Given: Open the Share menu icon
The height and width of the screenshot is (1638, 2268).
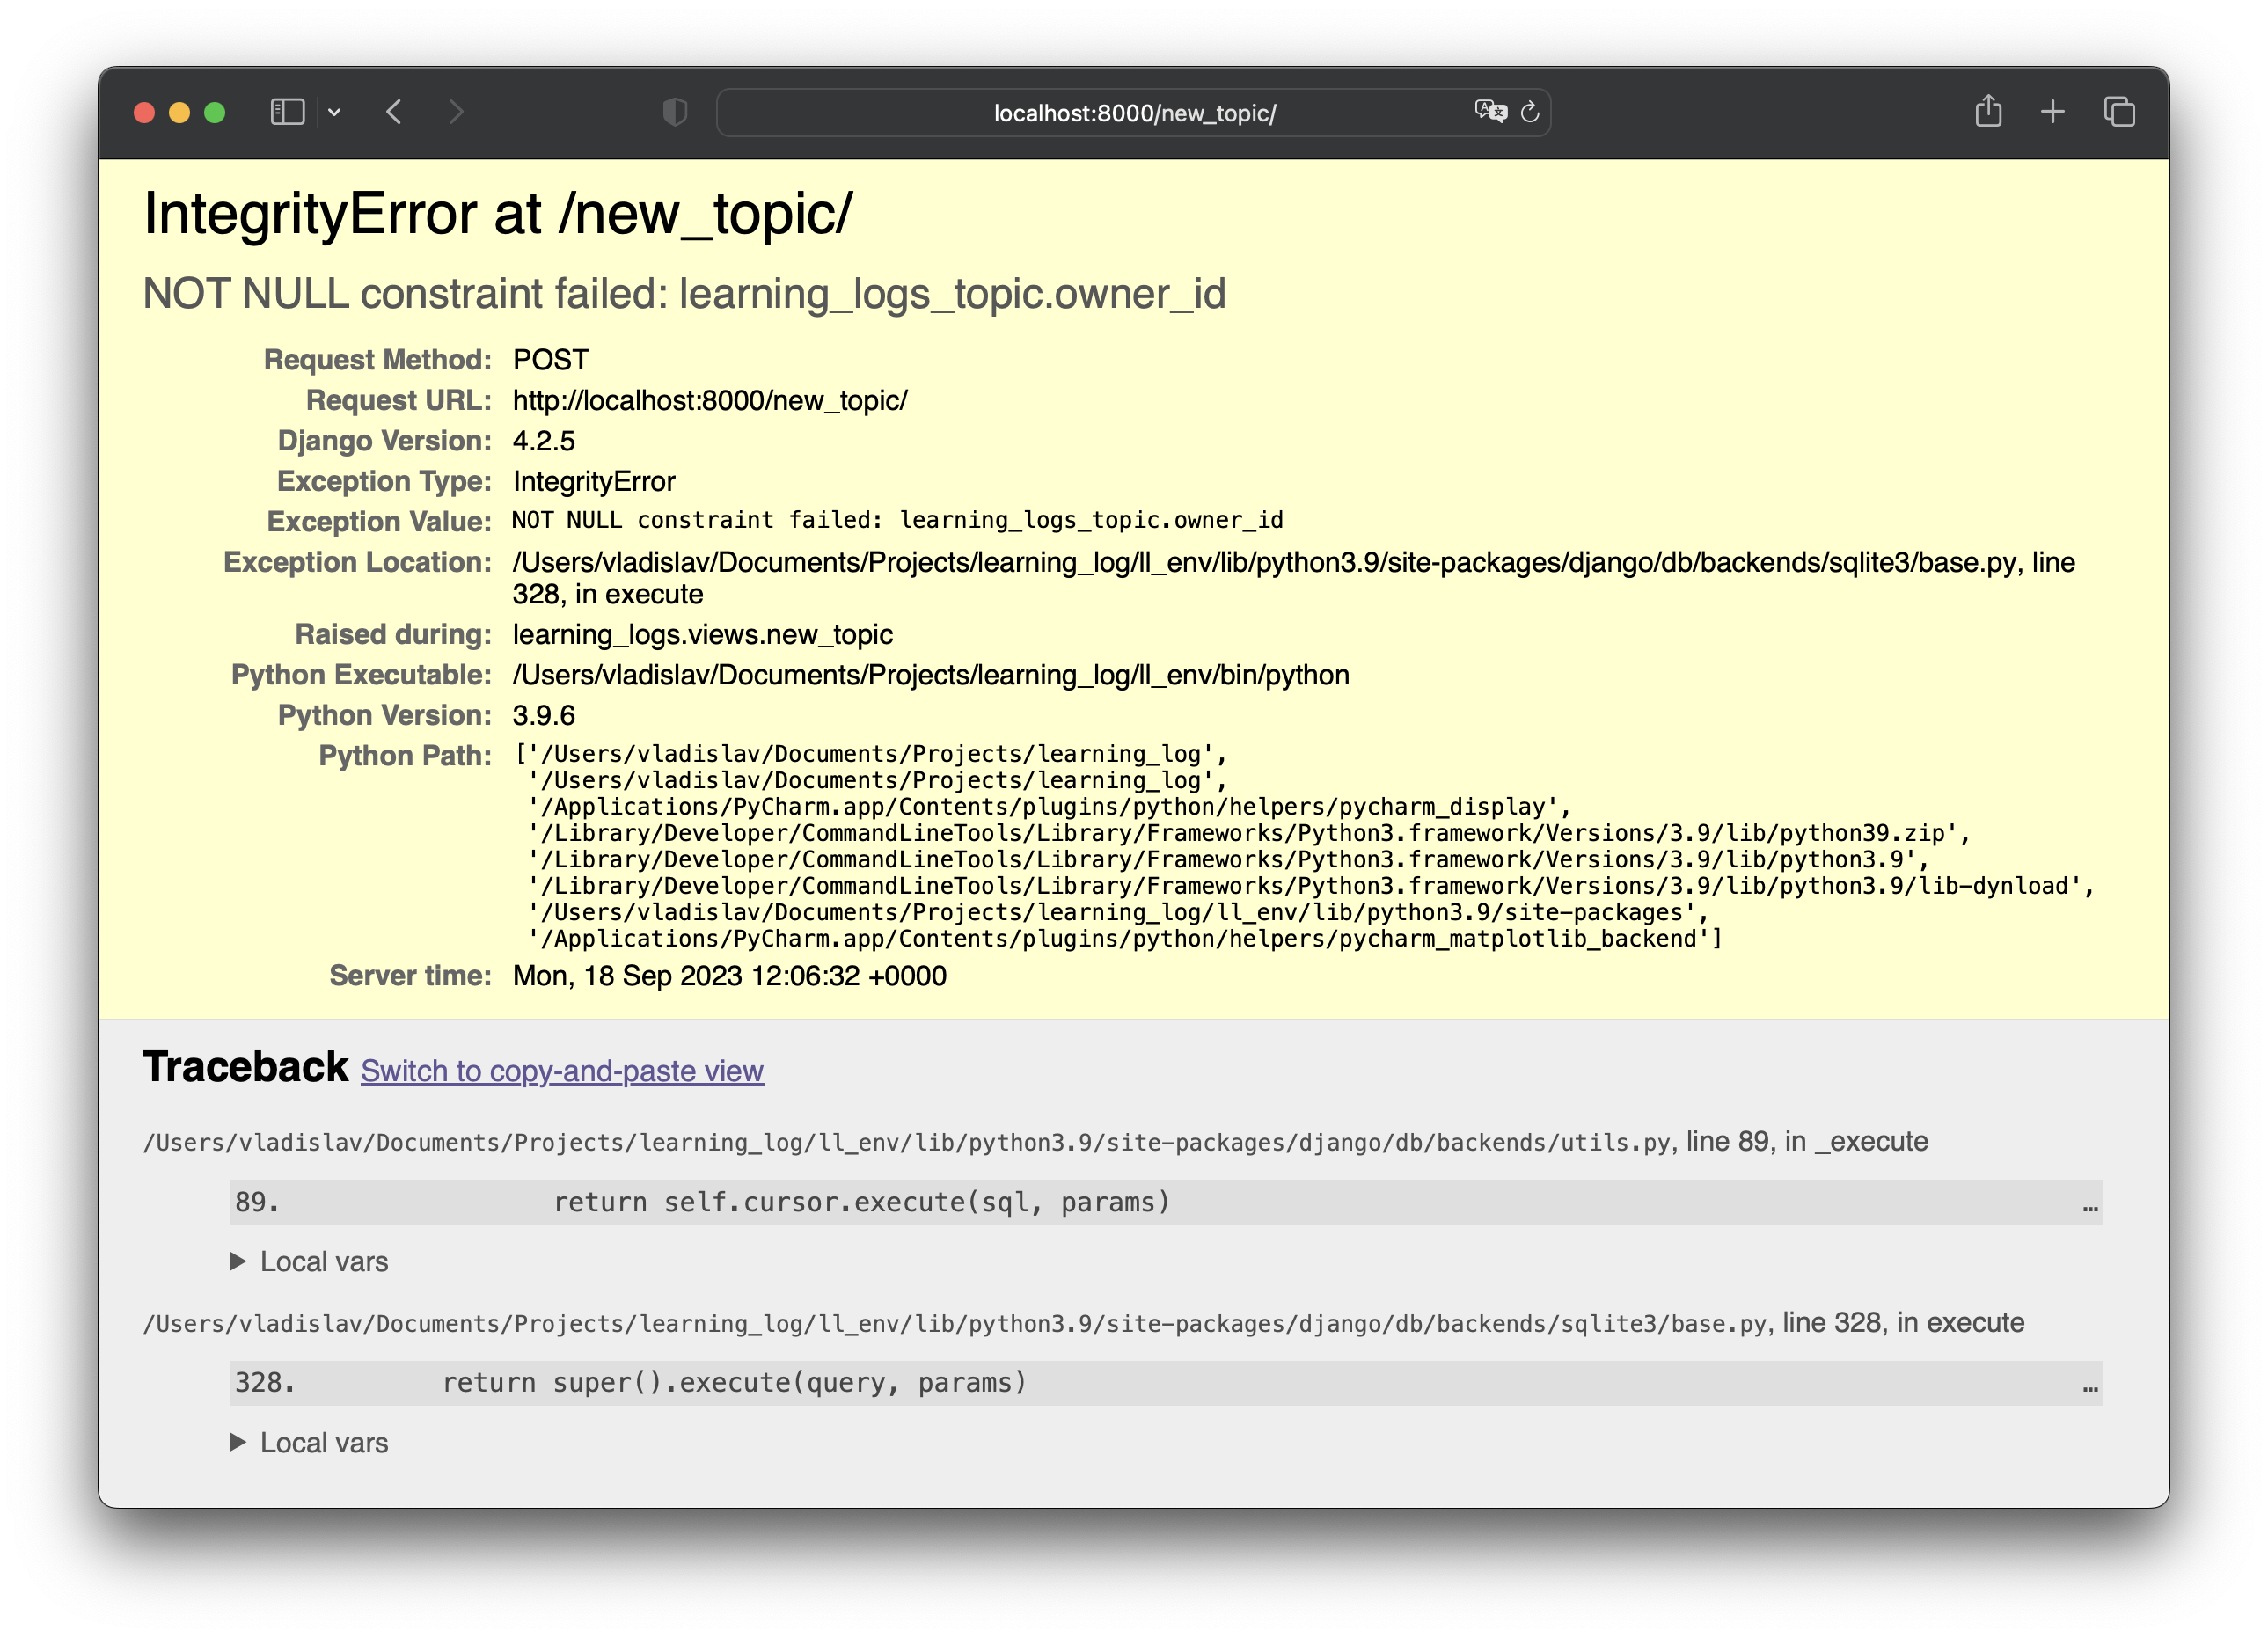Looking at the screenshot, I should 1988,110.
